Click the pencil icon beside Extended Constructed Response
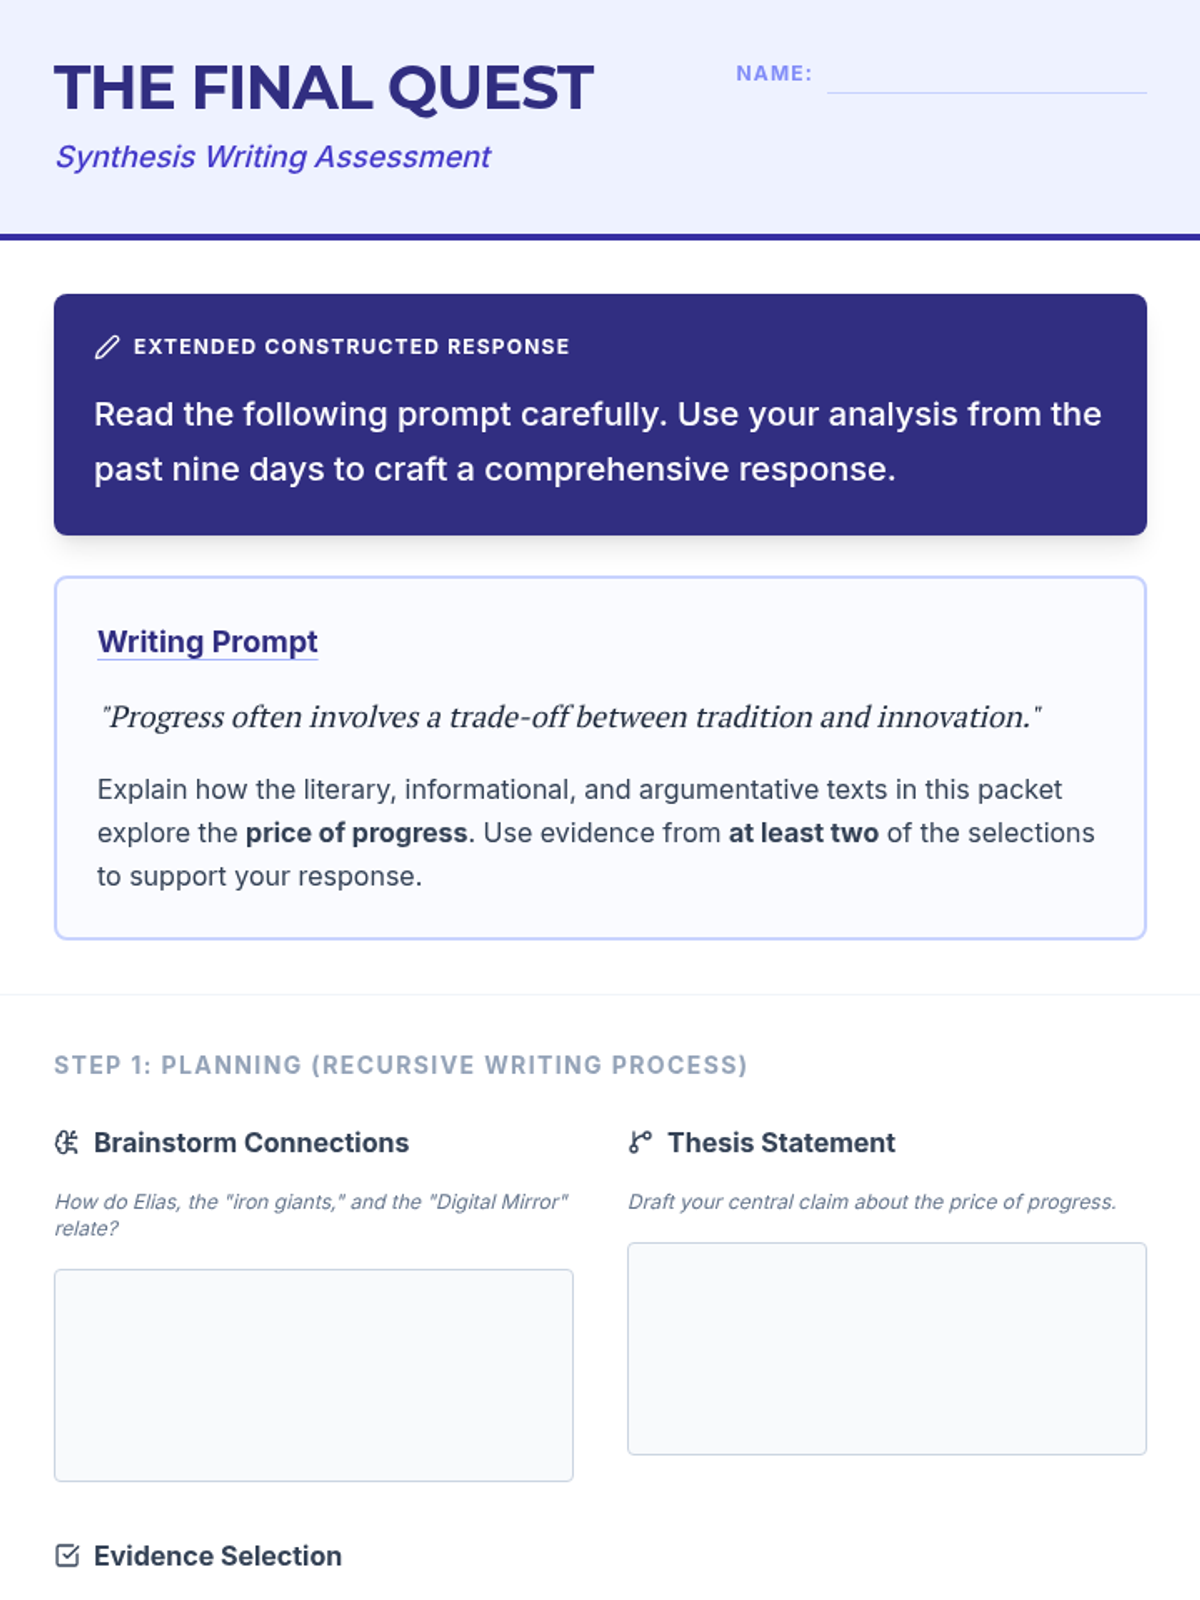The width and height of the screenshot is (1200, 1600). coord(107,347)
